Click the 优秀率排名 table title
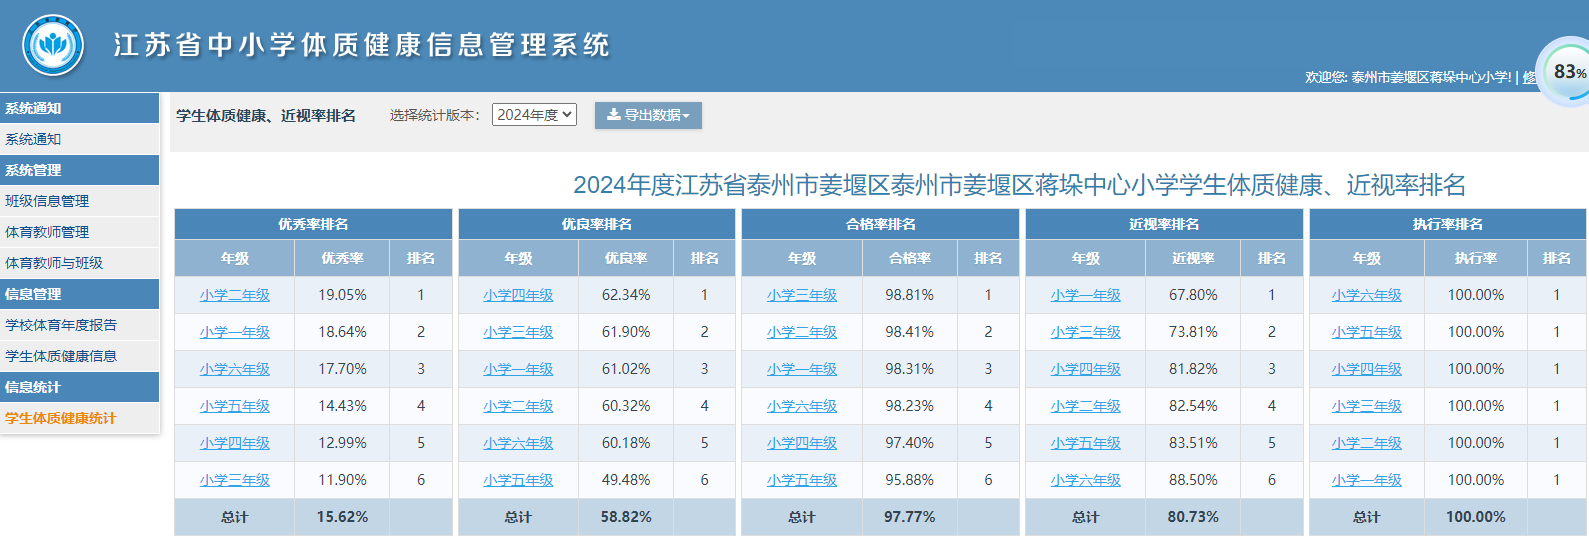 click(313, 224)
